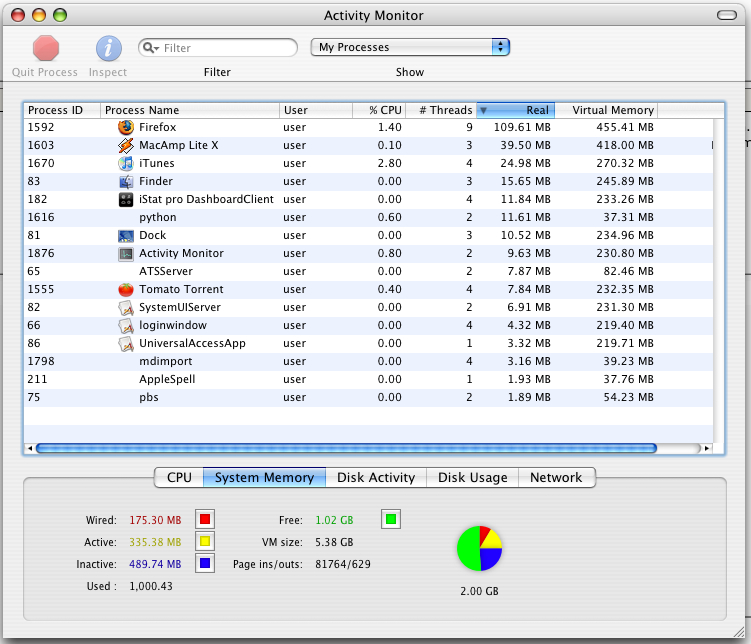Sort by the Virtual Memory column header

point(606,110)
